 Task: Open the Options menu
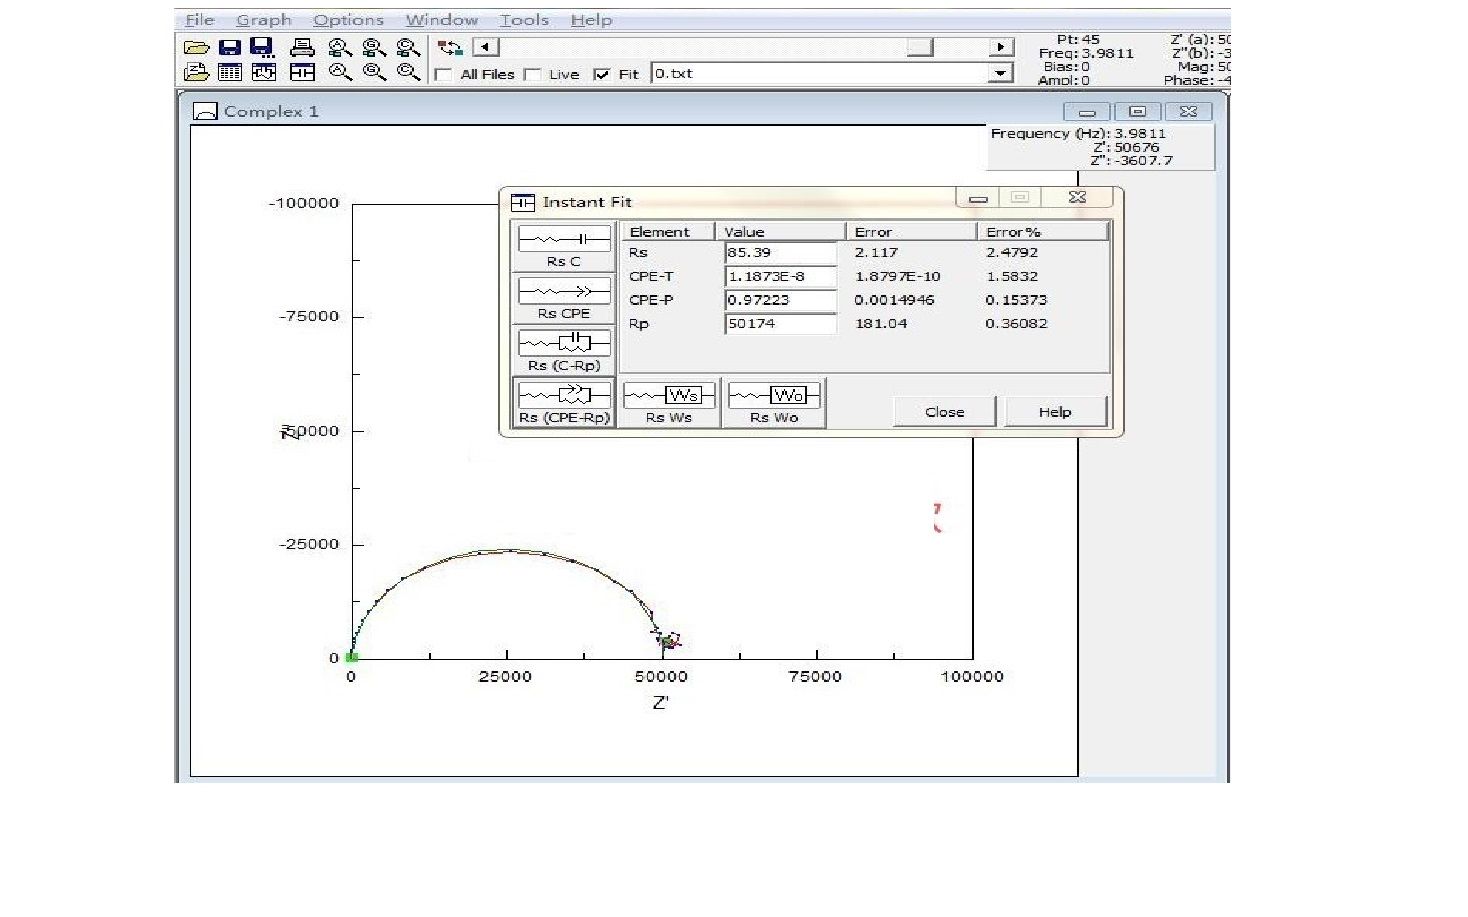(x=348, y=20)
